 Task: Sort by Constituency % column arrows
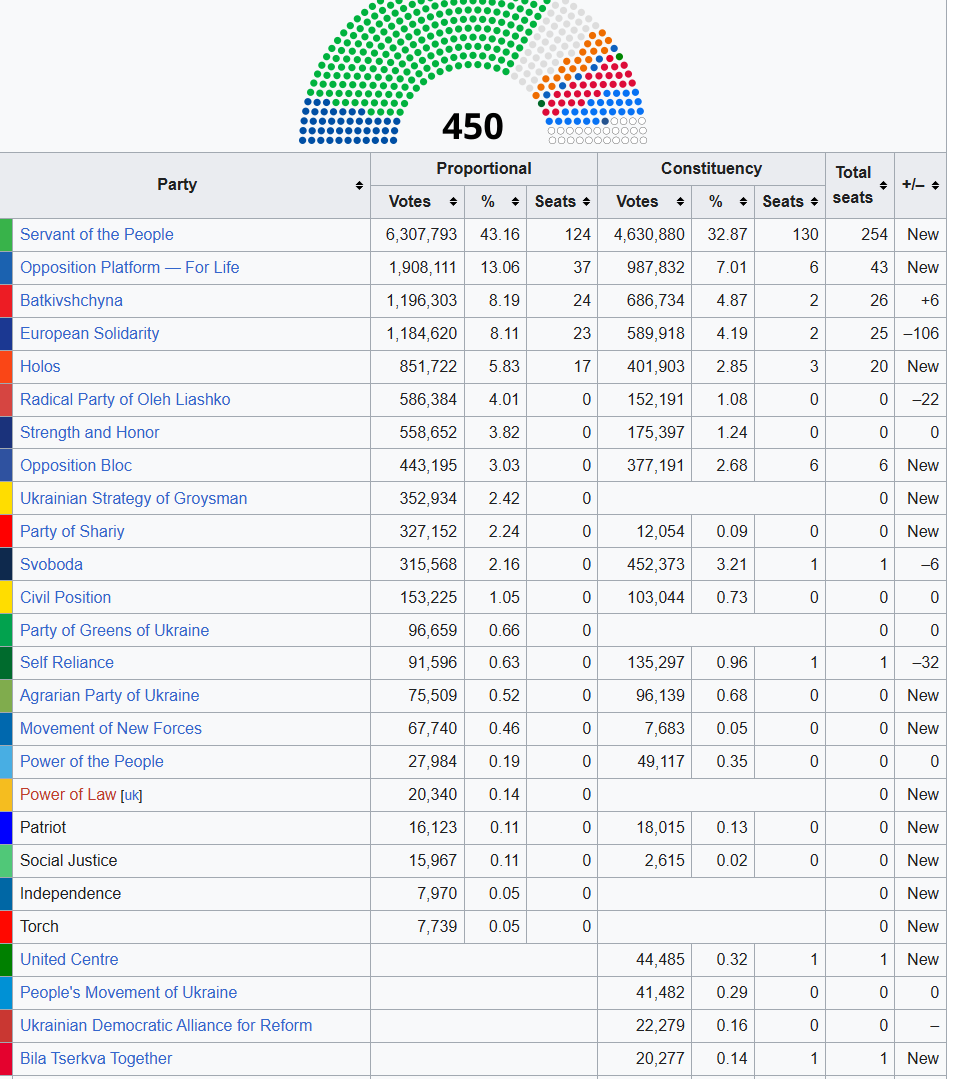coord(743,202)
